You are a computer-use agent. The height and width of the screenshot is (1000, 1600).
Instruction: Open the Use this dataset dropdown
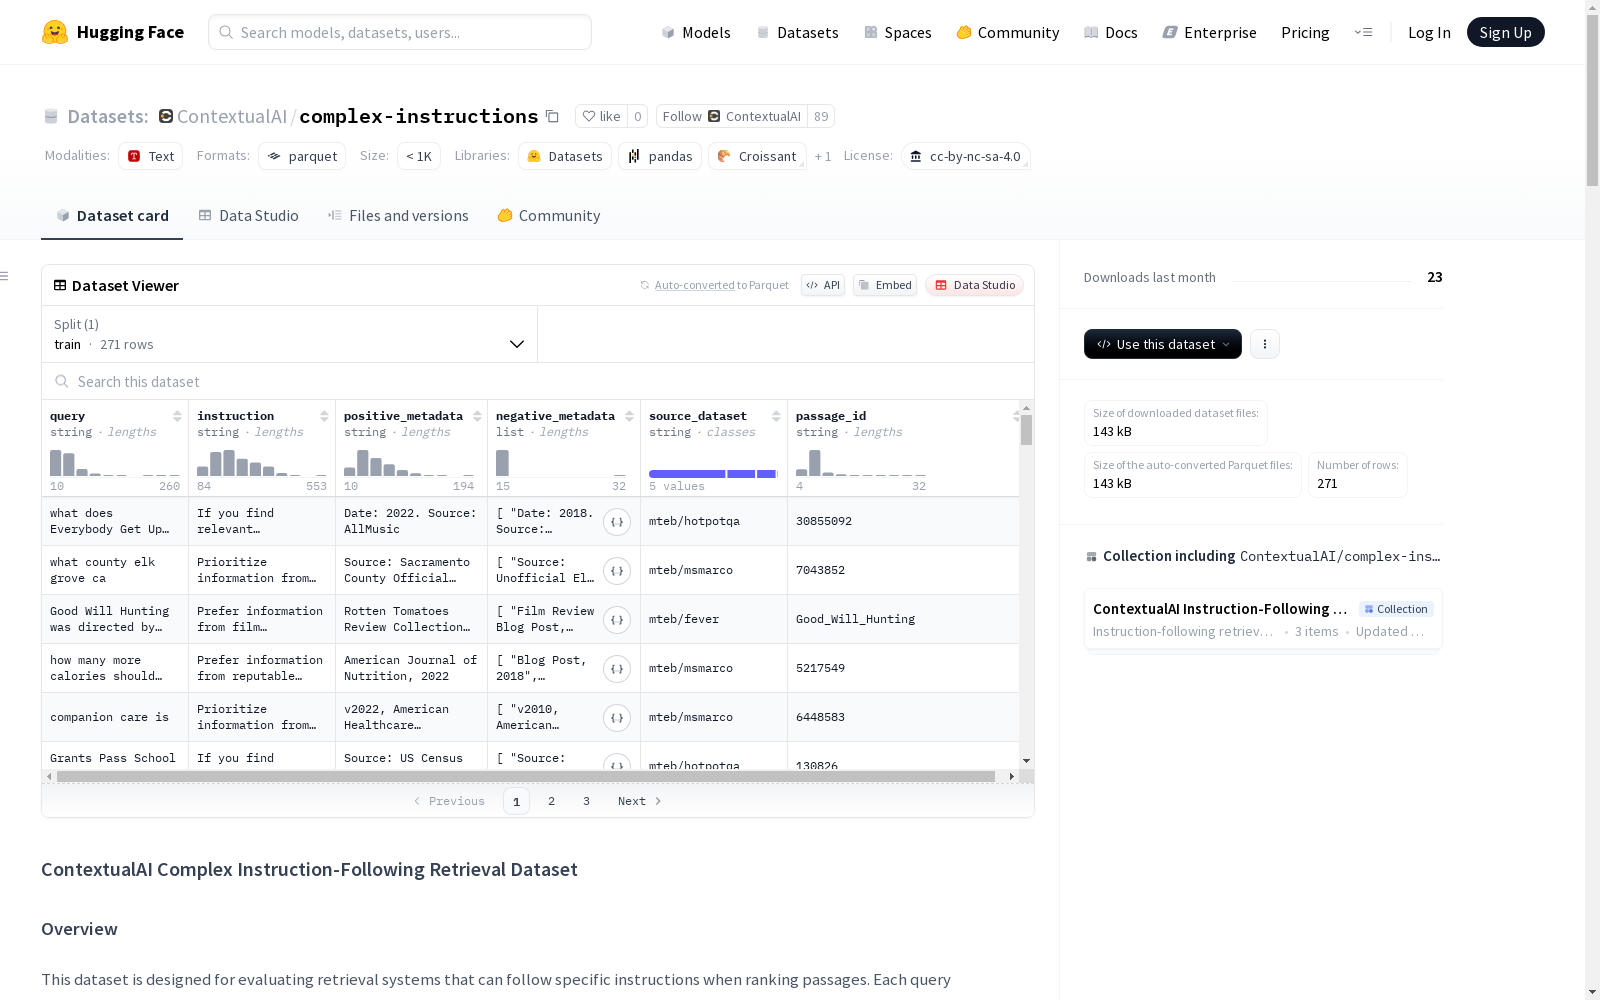1163,344
